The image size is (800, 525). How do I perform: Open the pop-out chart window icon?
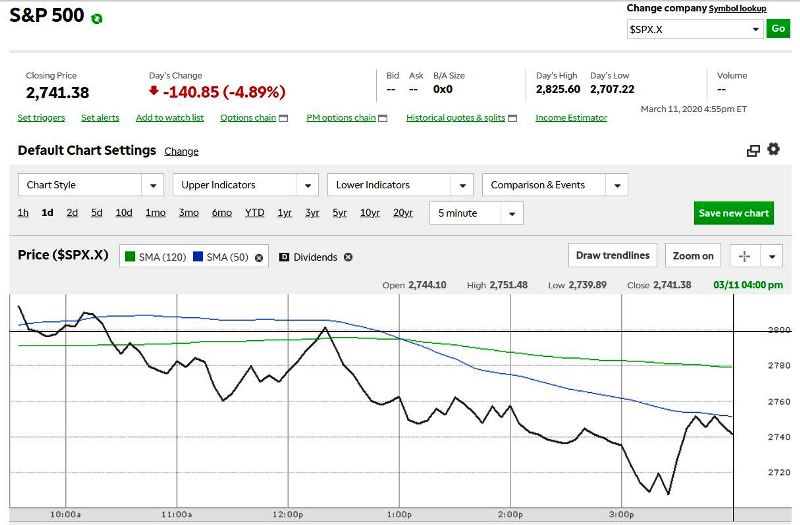753,151
